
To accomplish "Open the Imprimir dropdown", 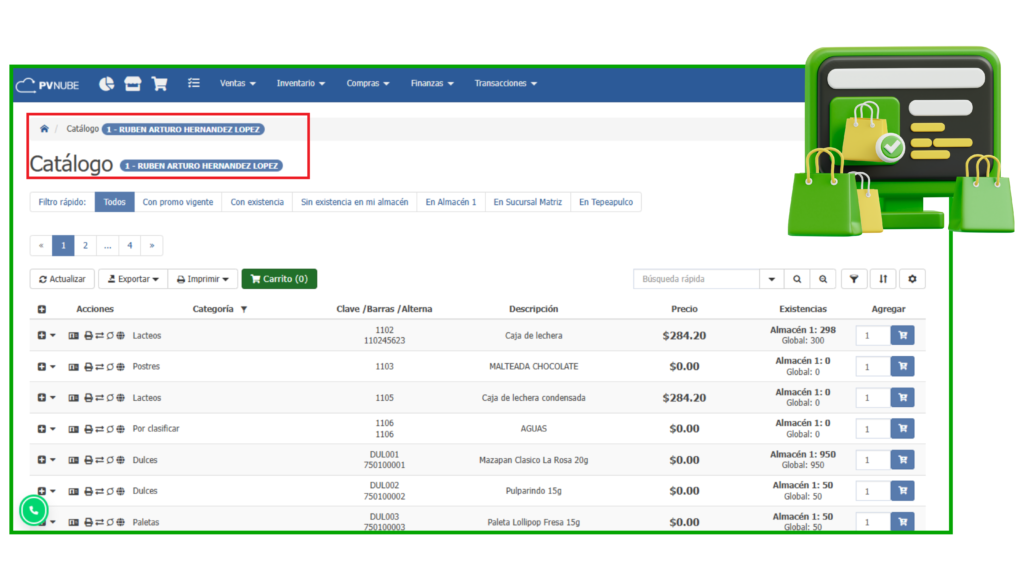I will pyautogui.click(x=202, y=279).
